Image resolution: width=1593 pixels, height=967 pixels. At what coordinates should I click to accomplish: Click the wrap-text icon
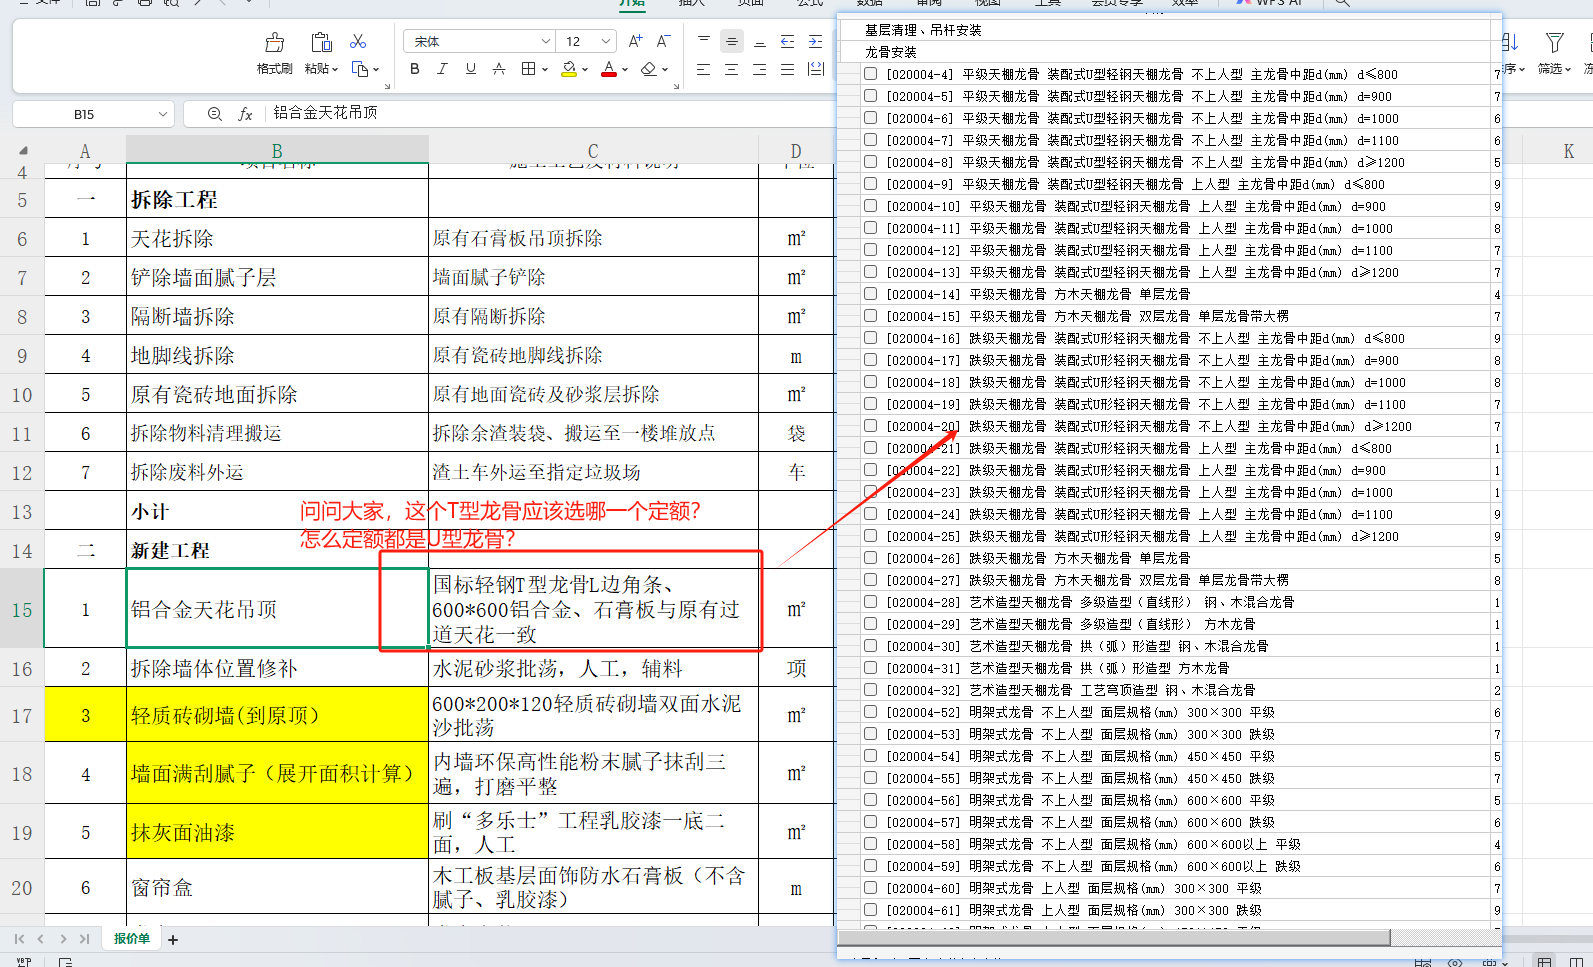816,69
